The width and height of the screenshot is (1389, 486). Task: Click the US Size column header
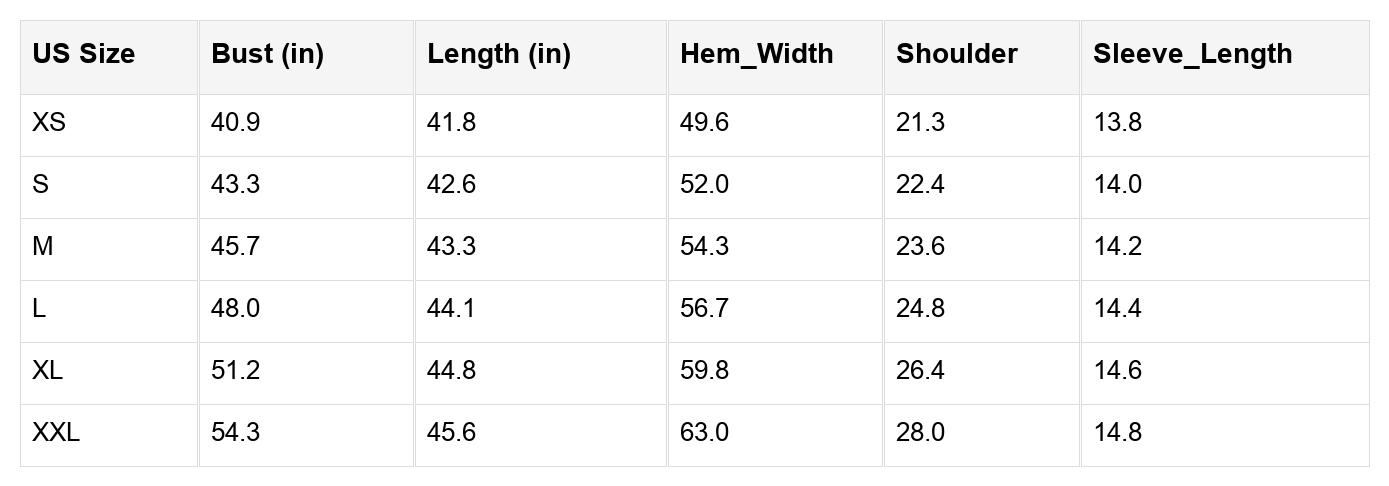coord(83,54)
